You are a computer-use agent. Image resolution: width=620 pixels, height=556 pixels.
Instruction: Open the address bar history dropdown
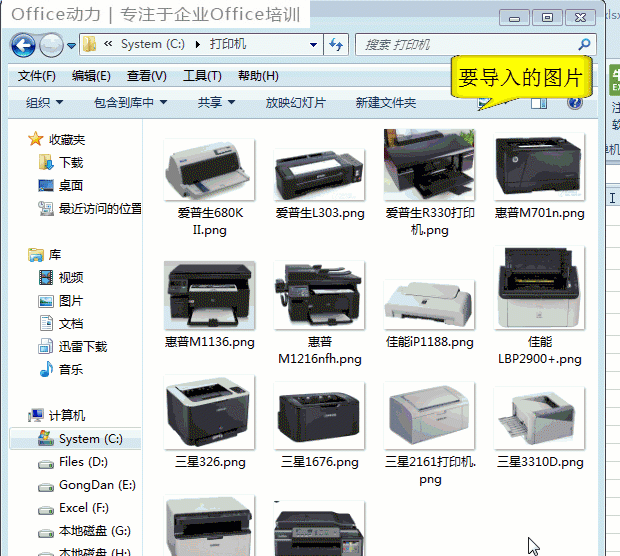tap(314, 45)
